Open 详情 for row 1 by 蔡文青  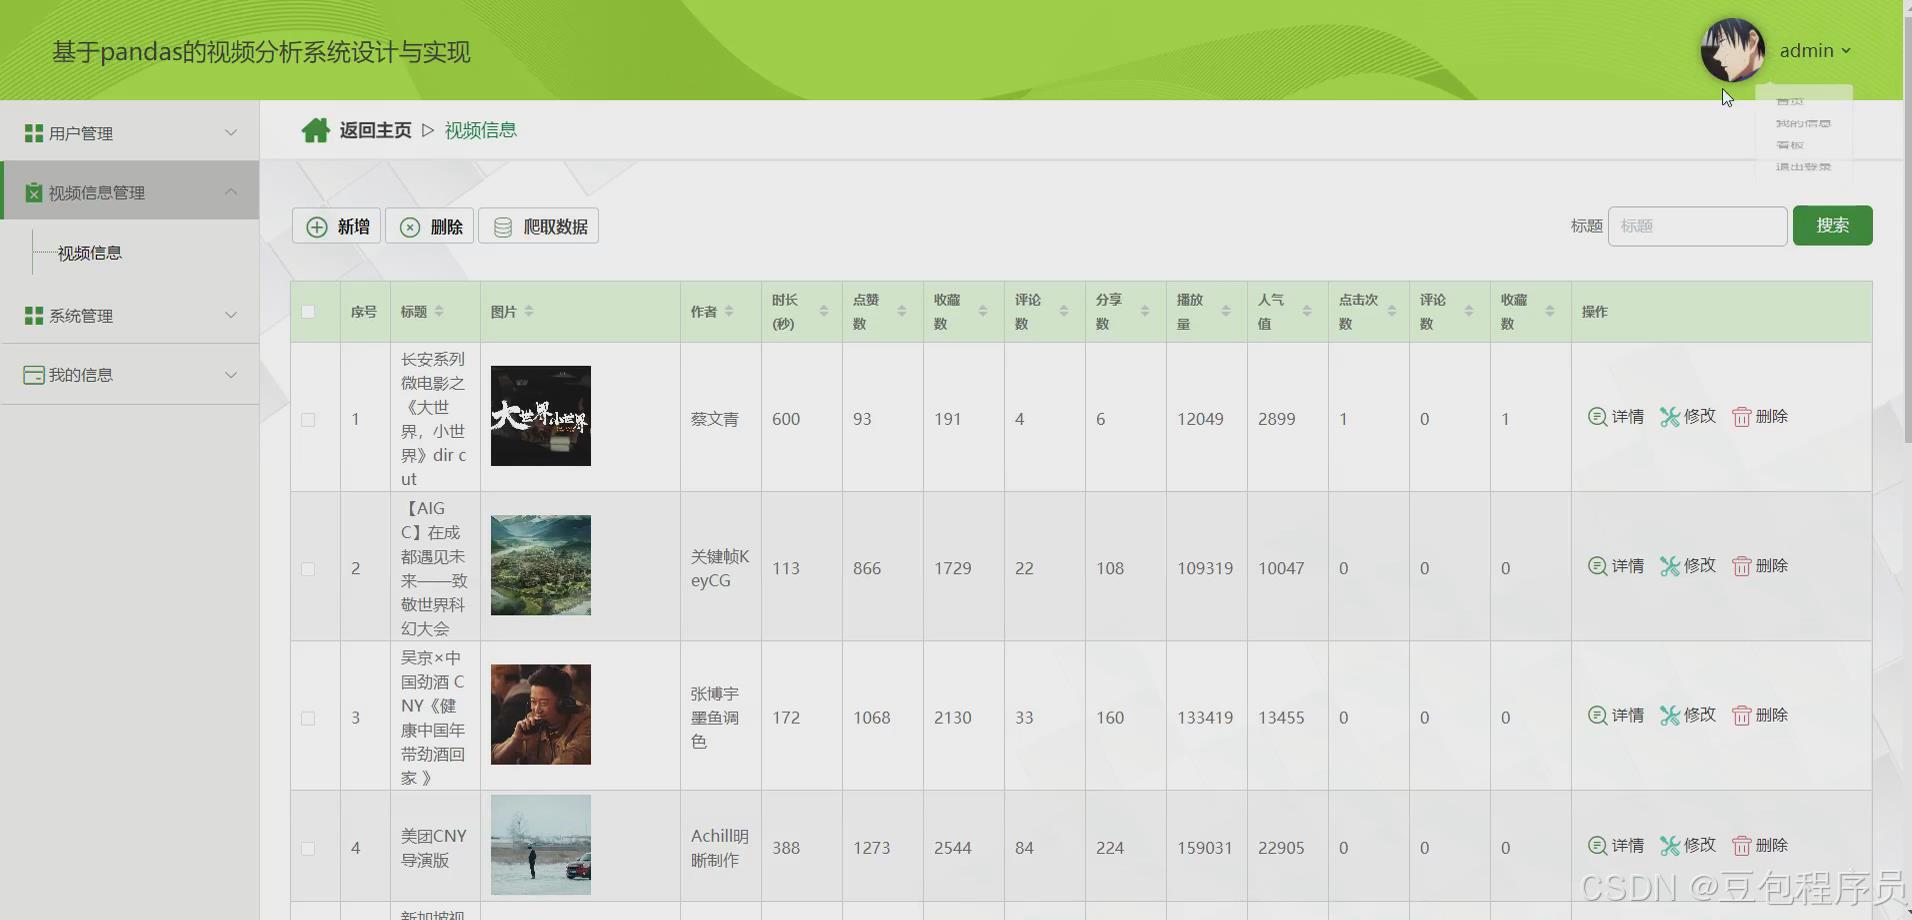pyautogui.click(x=1616, y=416)
